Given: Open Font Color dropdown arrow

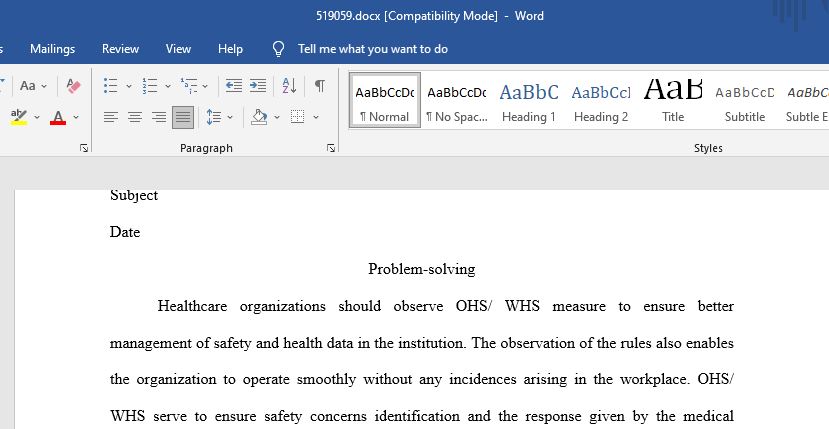Looking at the screenshot, I should (x=76, y=117).
